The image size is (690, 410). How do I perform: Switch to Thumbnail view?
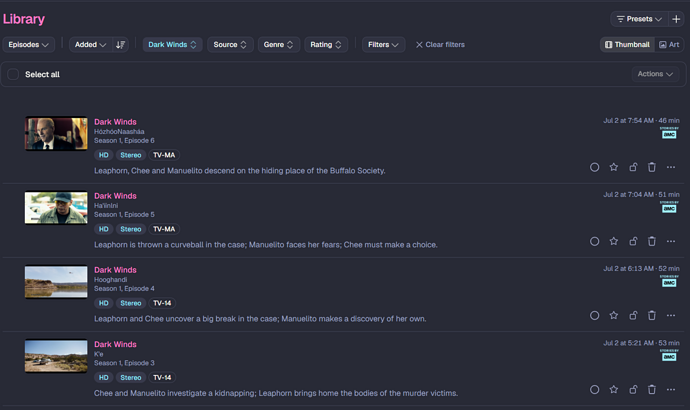click(627, 44)
